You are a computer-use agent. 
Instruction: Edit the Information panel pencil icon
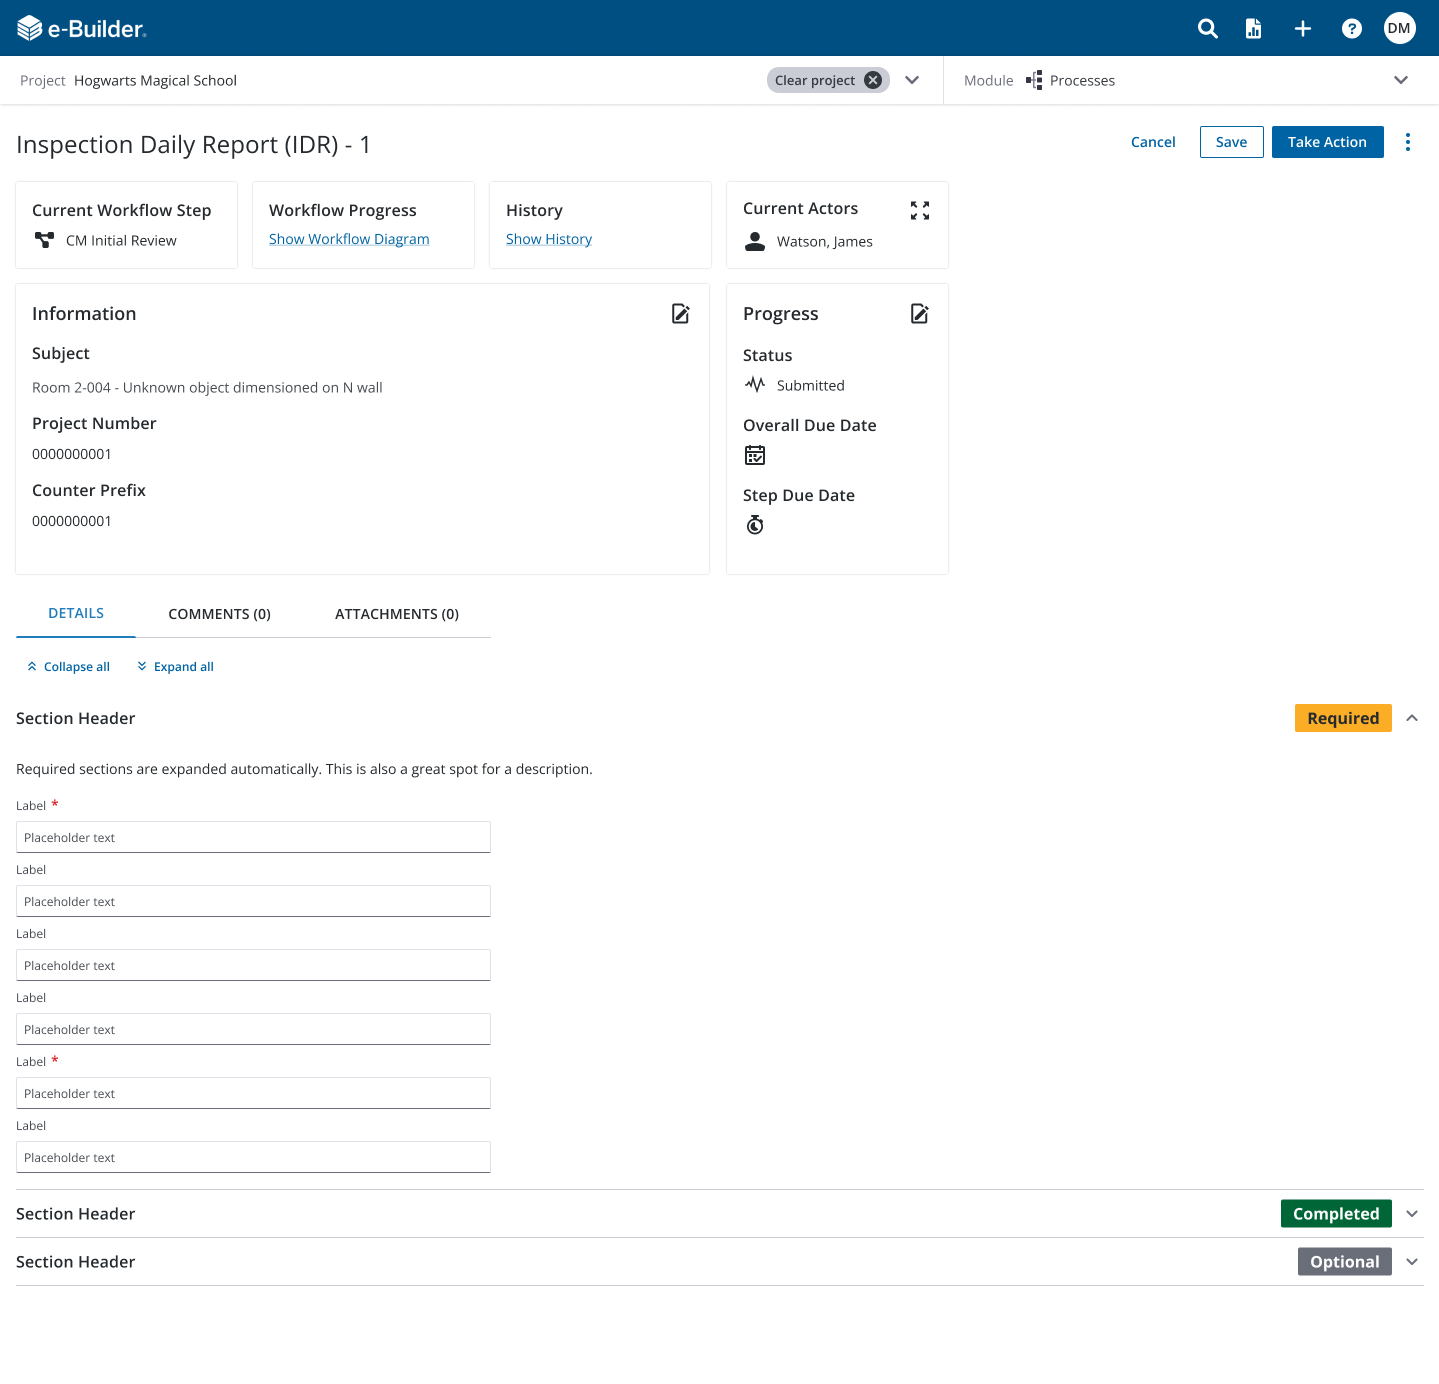(x=681, y=314)
